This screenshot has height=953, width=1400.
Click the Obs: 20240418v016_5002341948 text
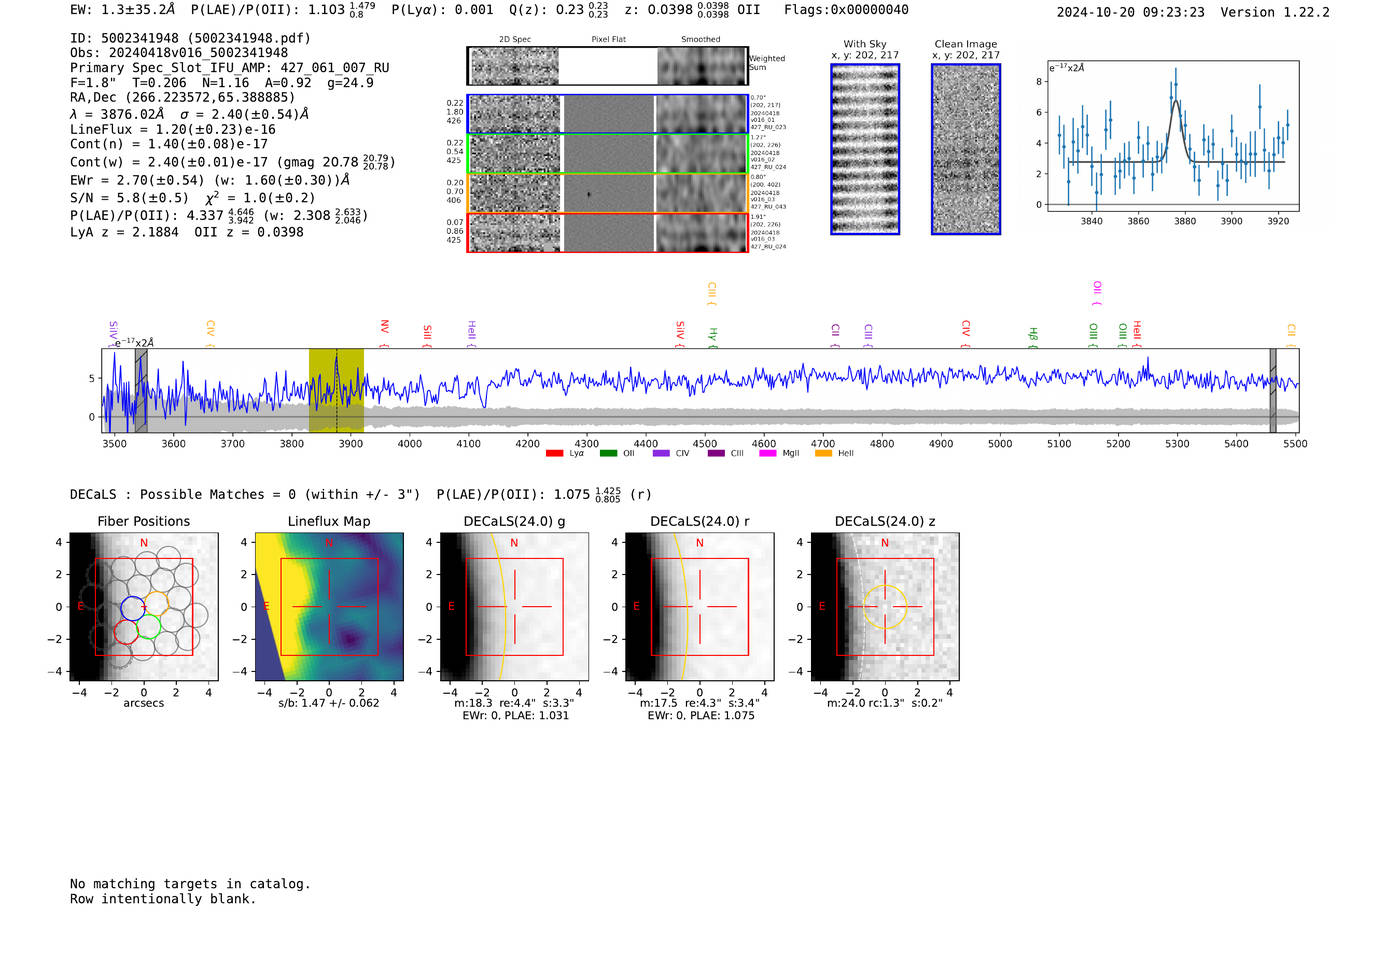click(179, 53)
